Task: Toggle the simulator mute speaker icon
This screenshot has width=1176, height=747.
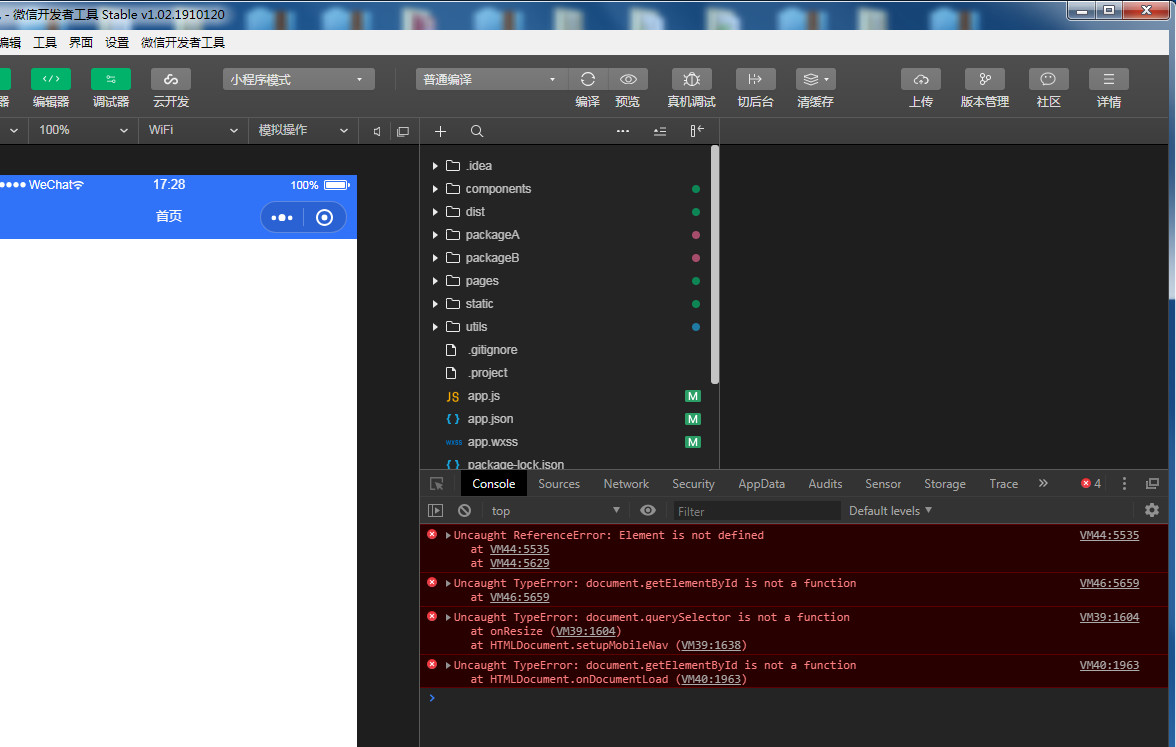Action: [x=376, y=131]
